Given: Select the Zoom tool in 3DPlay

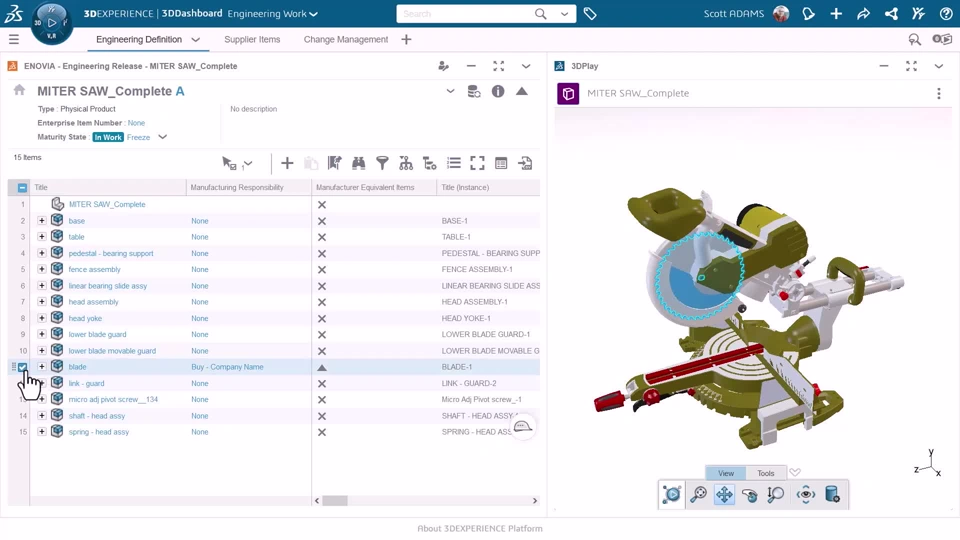Looking at the screenshot, I should (775, 494).
